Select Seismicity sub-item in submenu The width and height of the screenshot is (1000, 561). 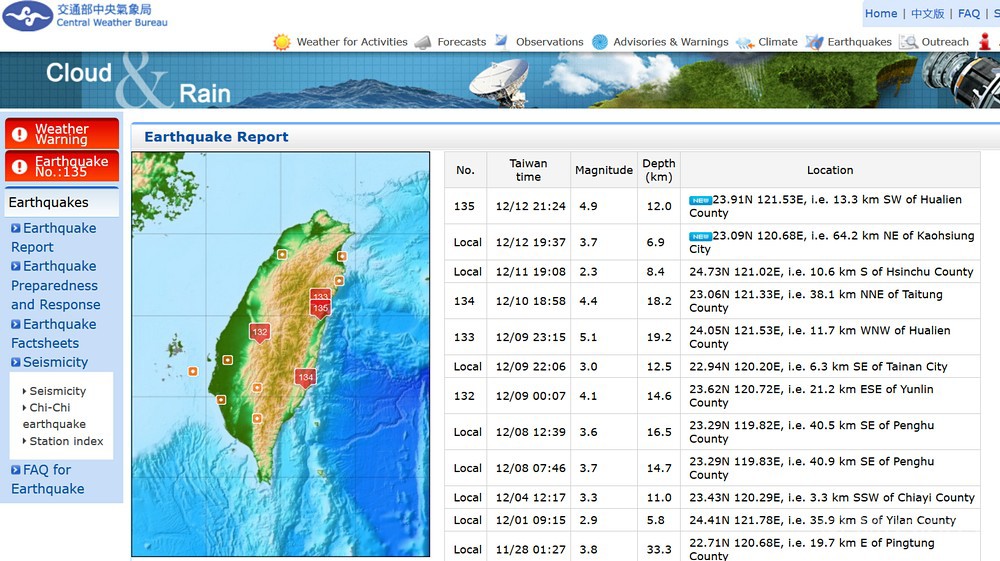(x=57, y=391)
